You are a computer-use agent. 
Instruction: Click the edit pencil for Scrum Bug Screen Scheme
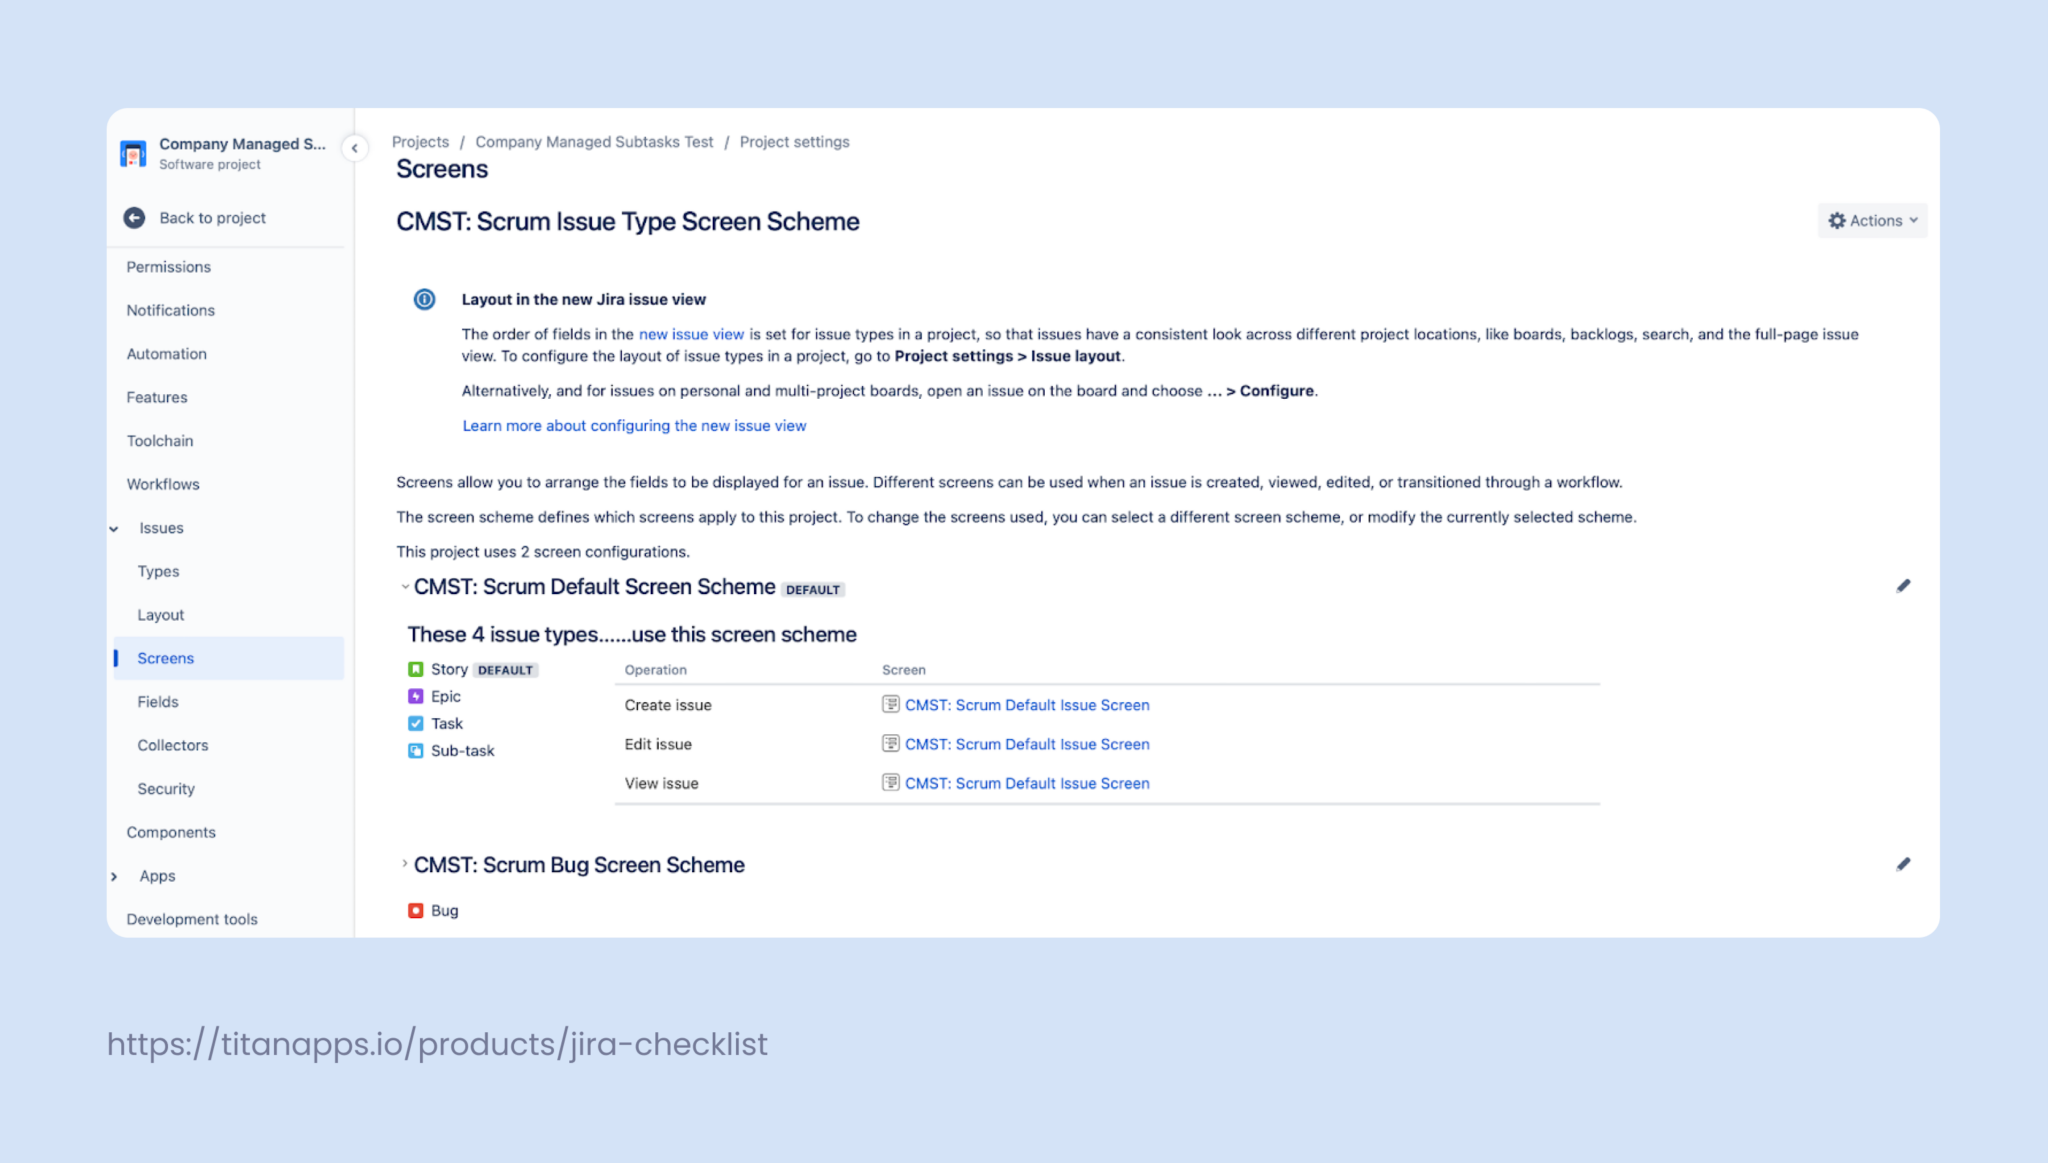[1905, 863]
